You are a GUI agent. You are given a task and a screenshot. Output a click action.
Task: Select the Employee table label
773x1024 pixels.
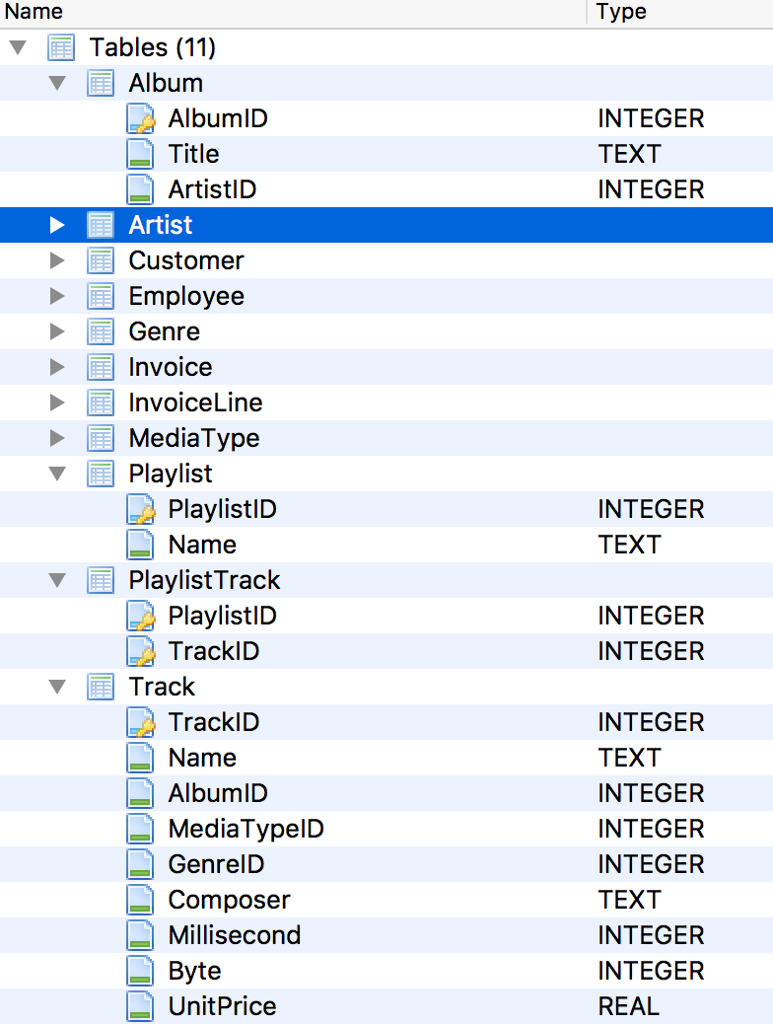[x=186, y=297]
